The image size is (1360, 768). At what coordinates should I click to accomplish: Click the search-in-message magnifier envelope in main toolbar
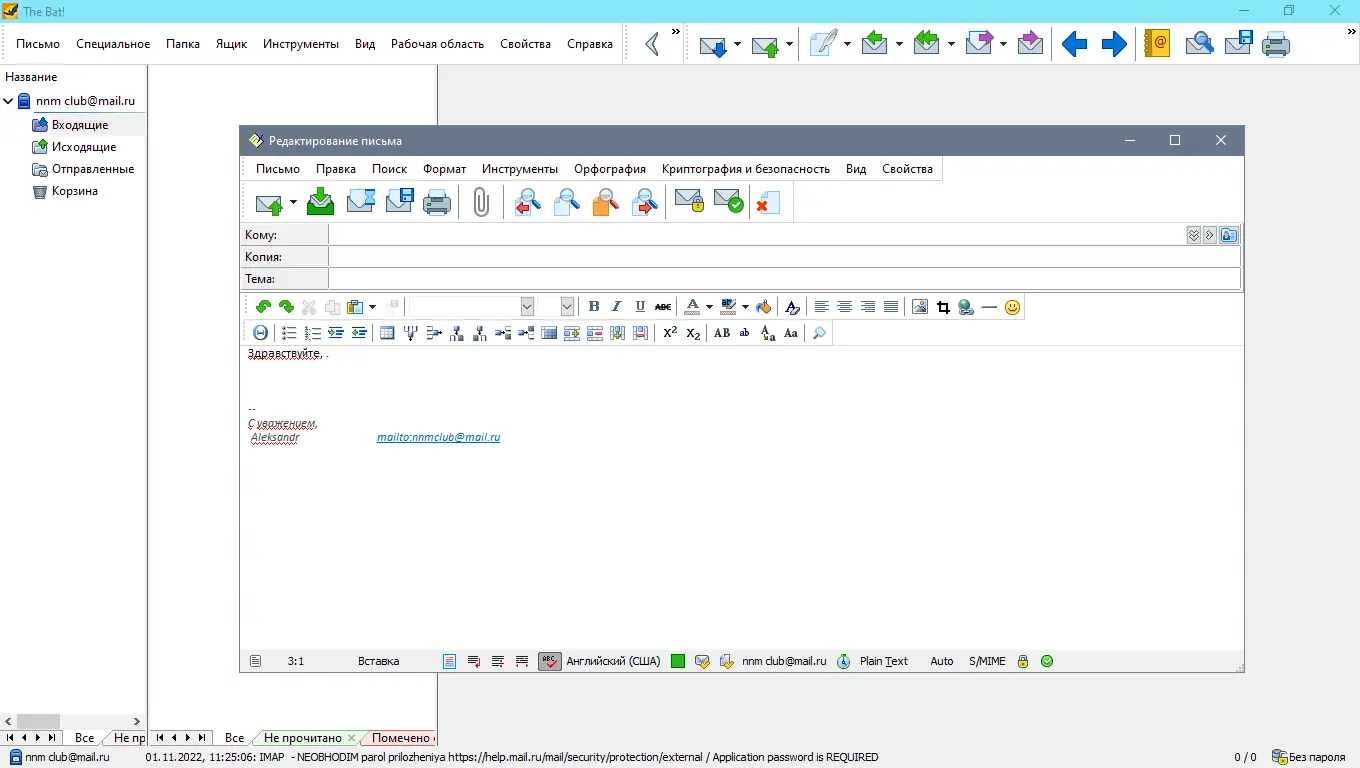[x=1198, y=43]
